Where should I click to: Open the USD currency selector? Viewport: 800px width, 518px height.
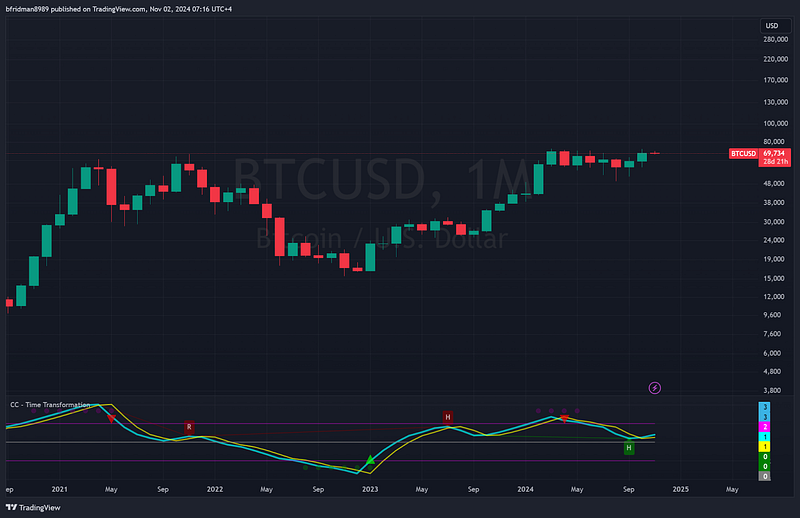tap(775, 26)
